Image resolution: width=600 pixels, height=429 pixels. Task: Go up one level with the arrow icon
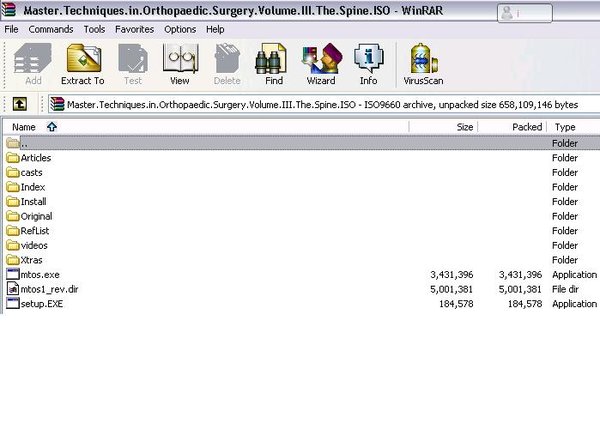click(19, 104)
